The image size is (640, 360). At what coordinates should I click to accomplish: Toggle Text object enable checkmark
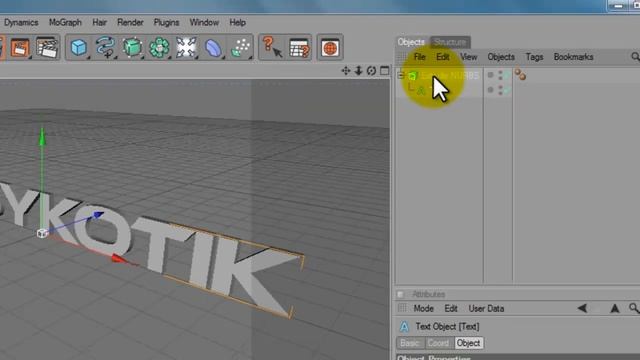point(507,90)
